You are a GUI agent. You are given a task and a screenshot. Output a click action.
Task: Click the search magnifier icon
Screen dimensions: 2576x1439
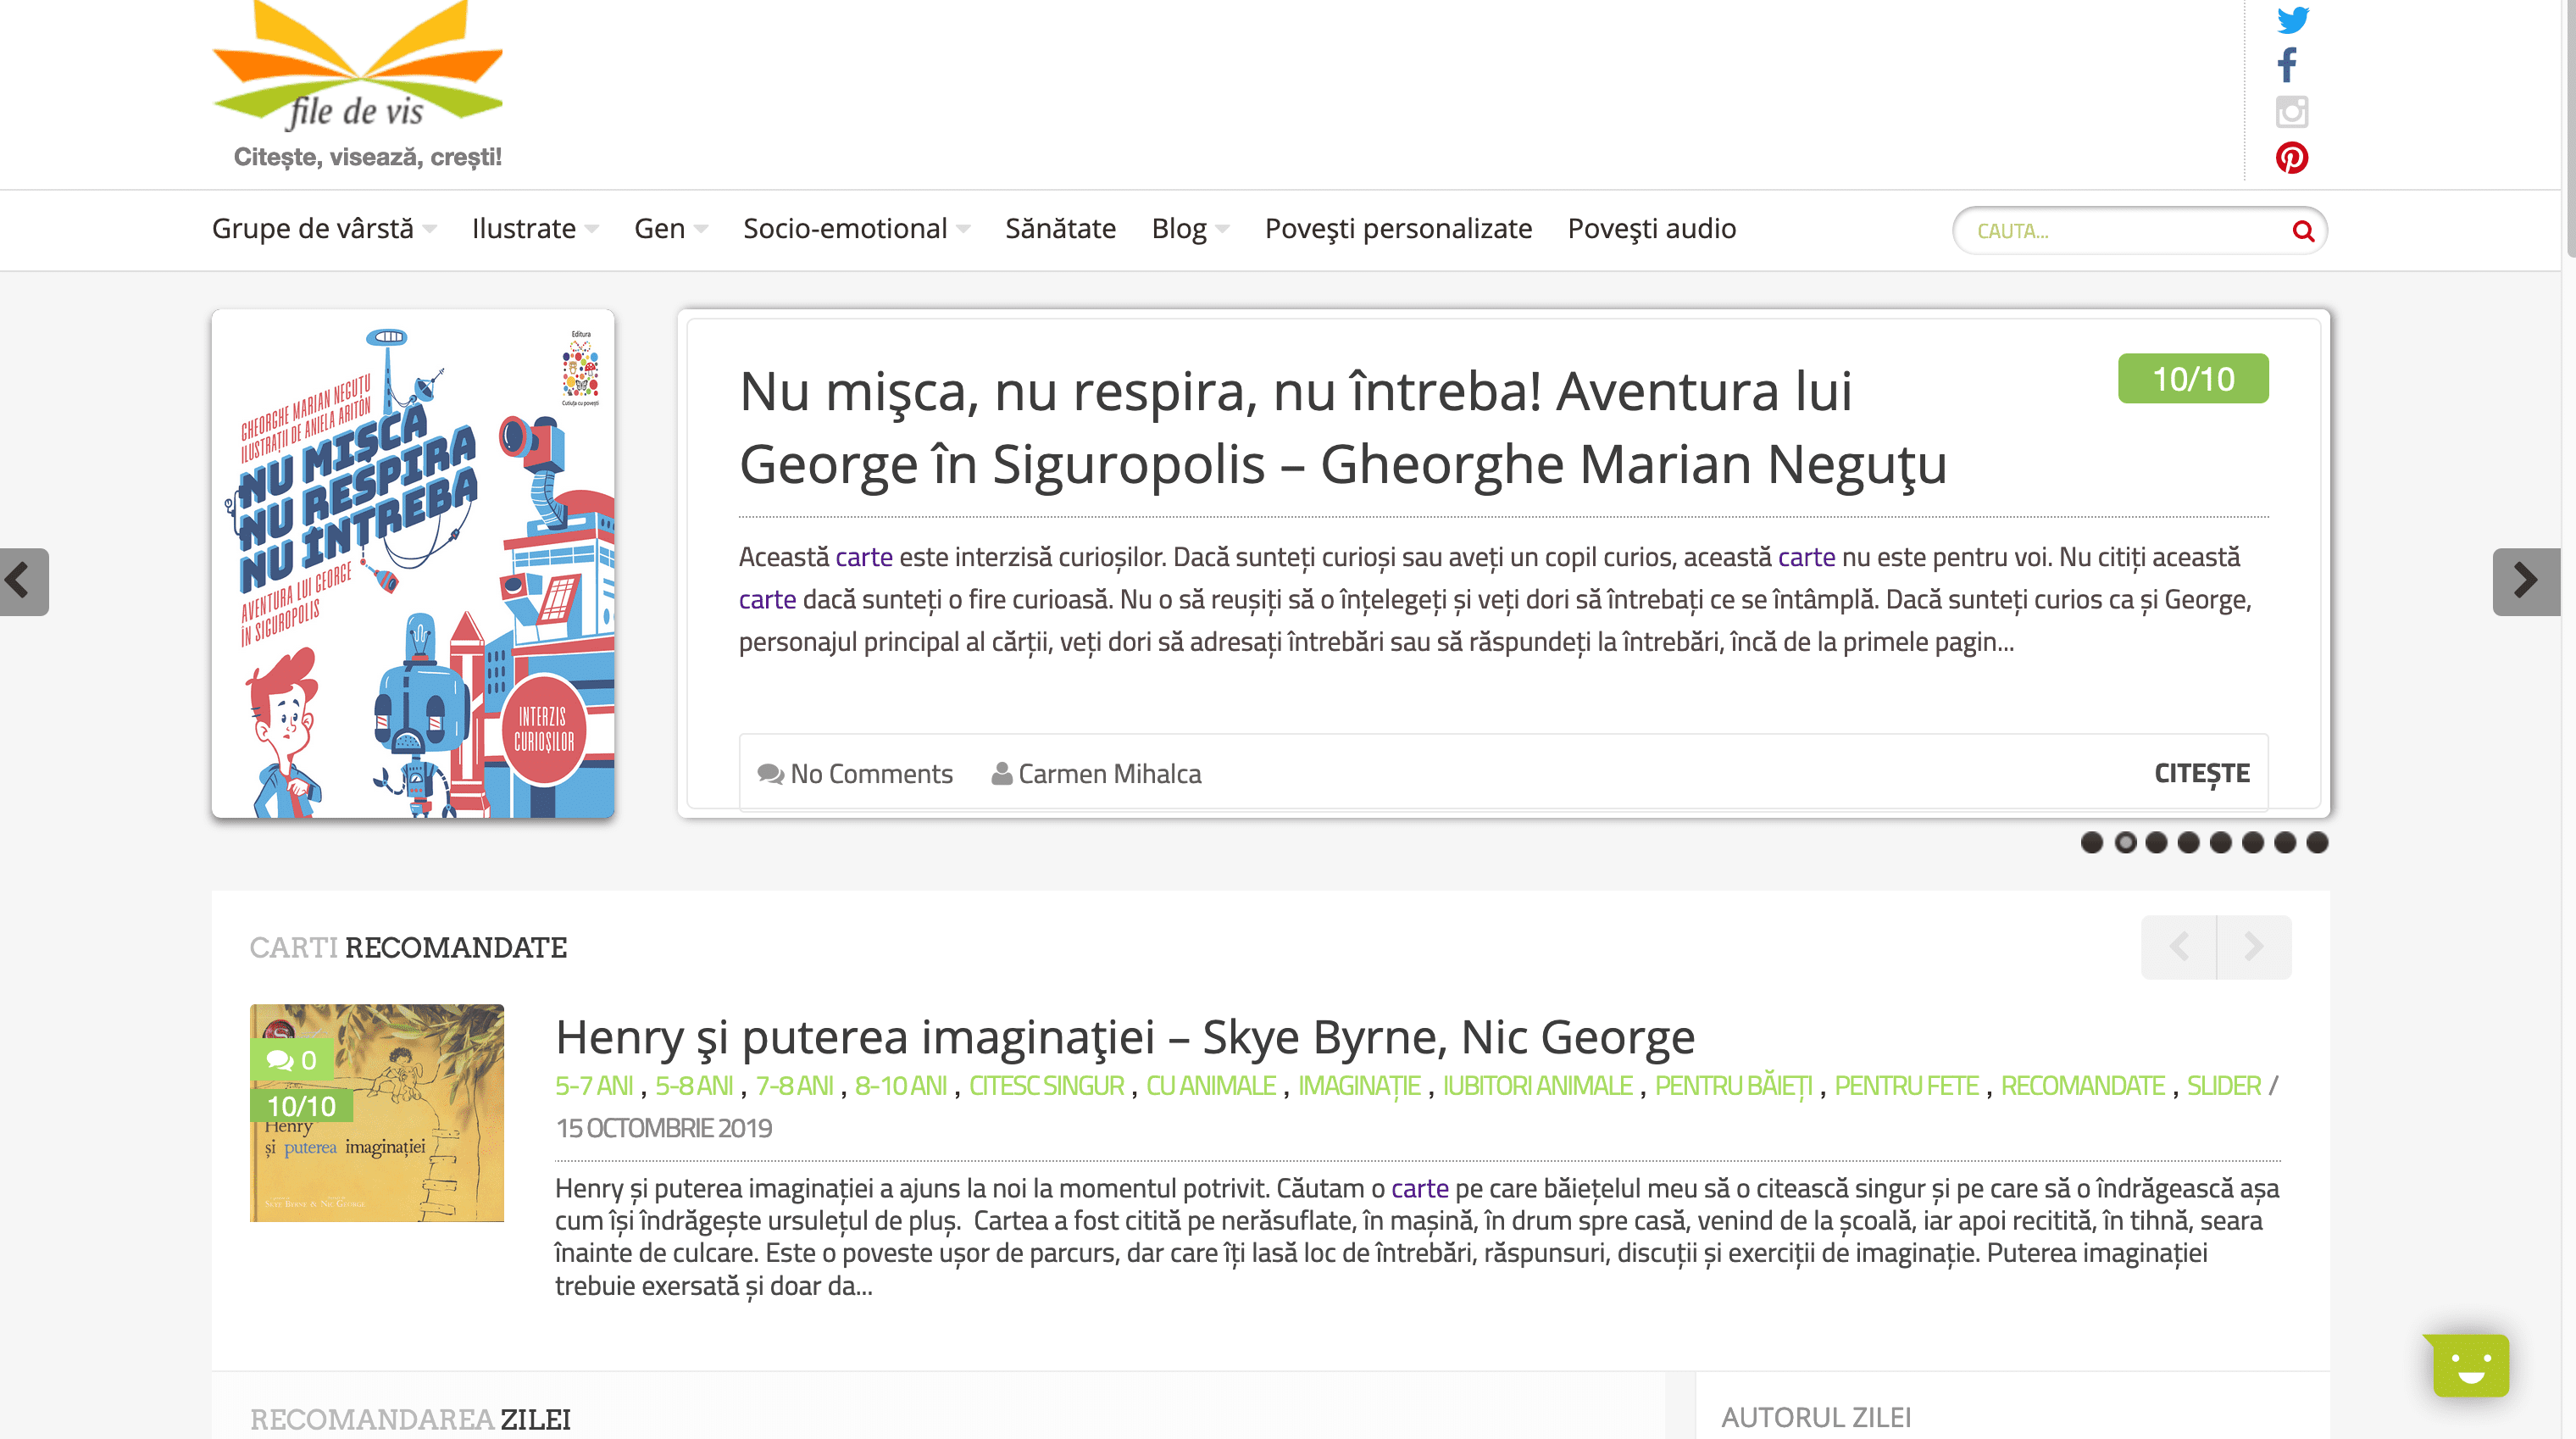pyautogui.click(x=2303, y=231)
